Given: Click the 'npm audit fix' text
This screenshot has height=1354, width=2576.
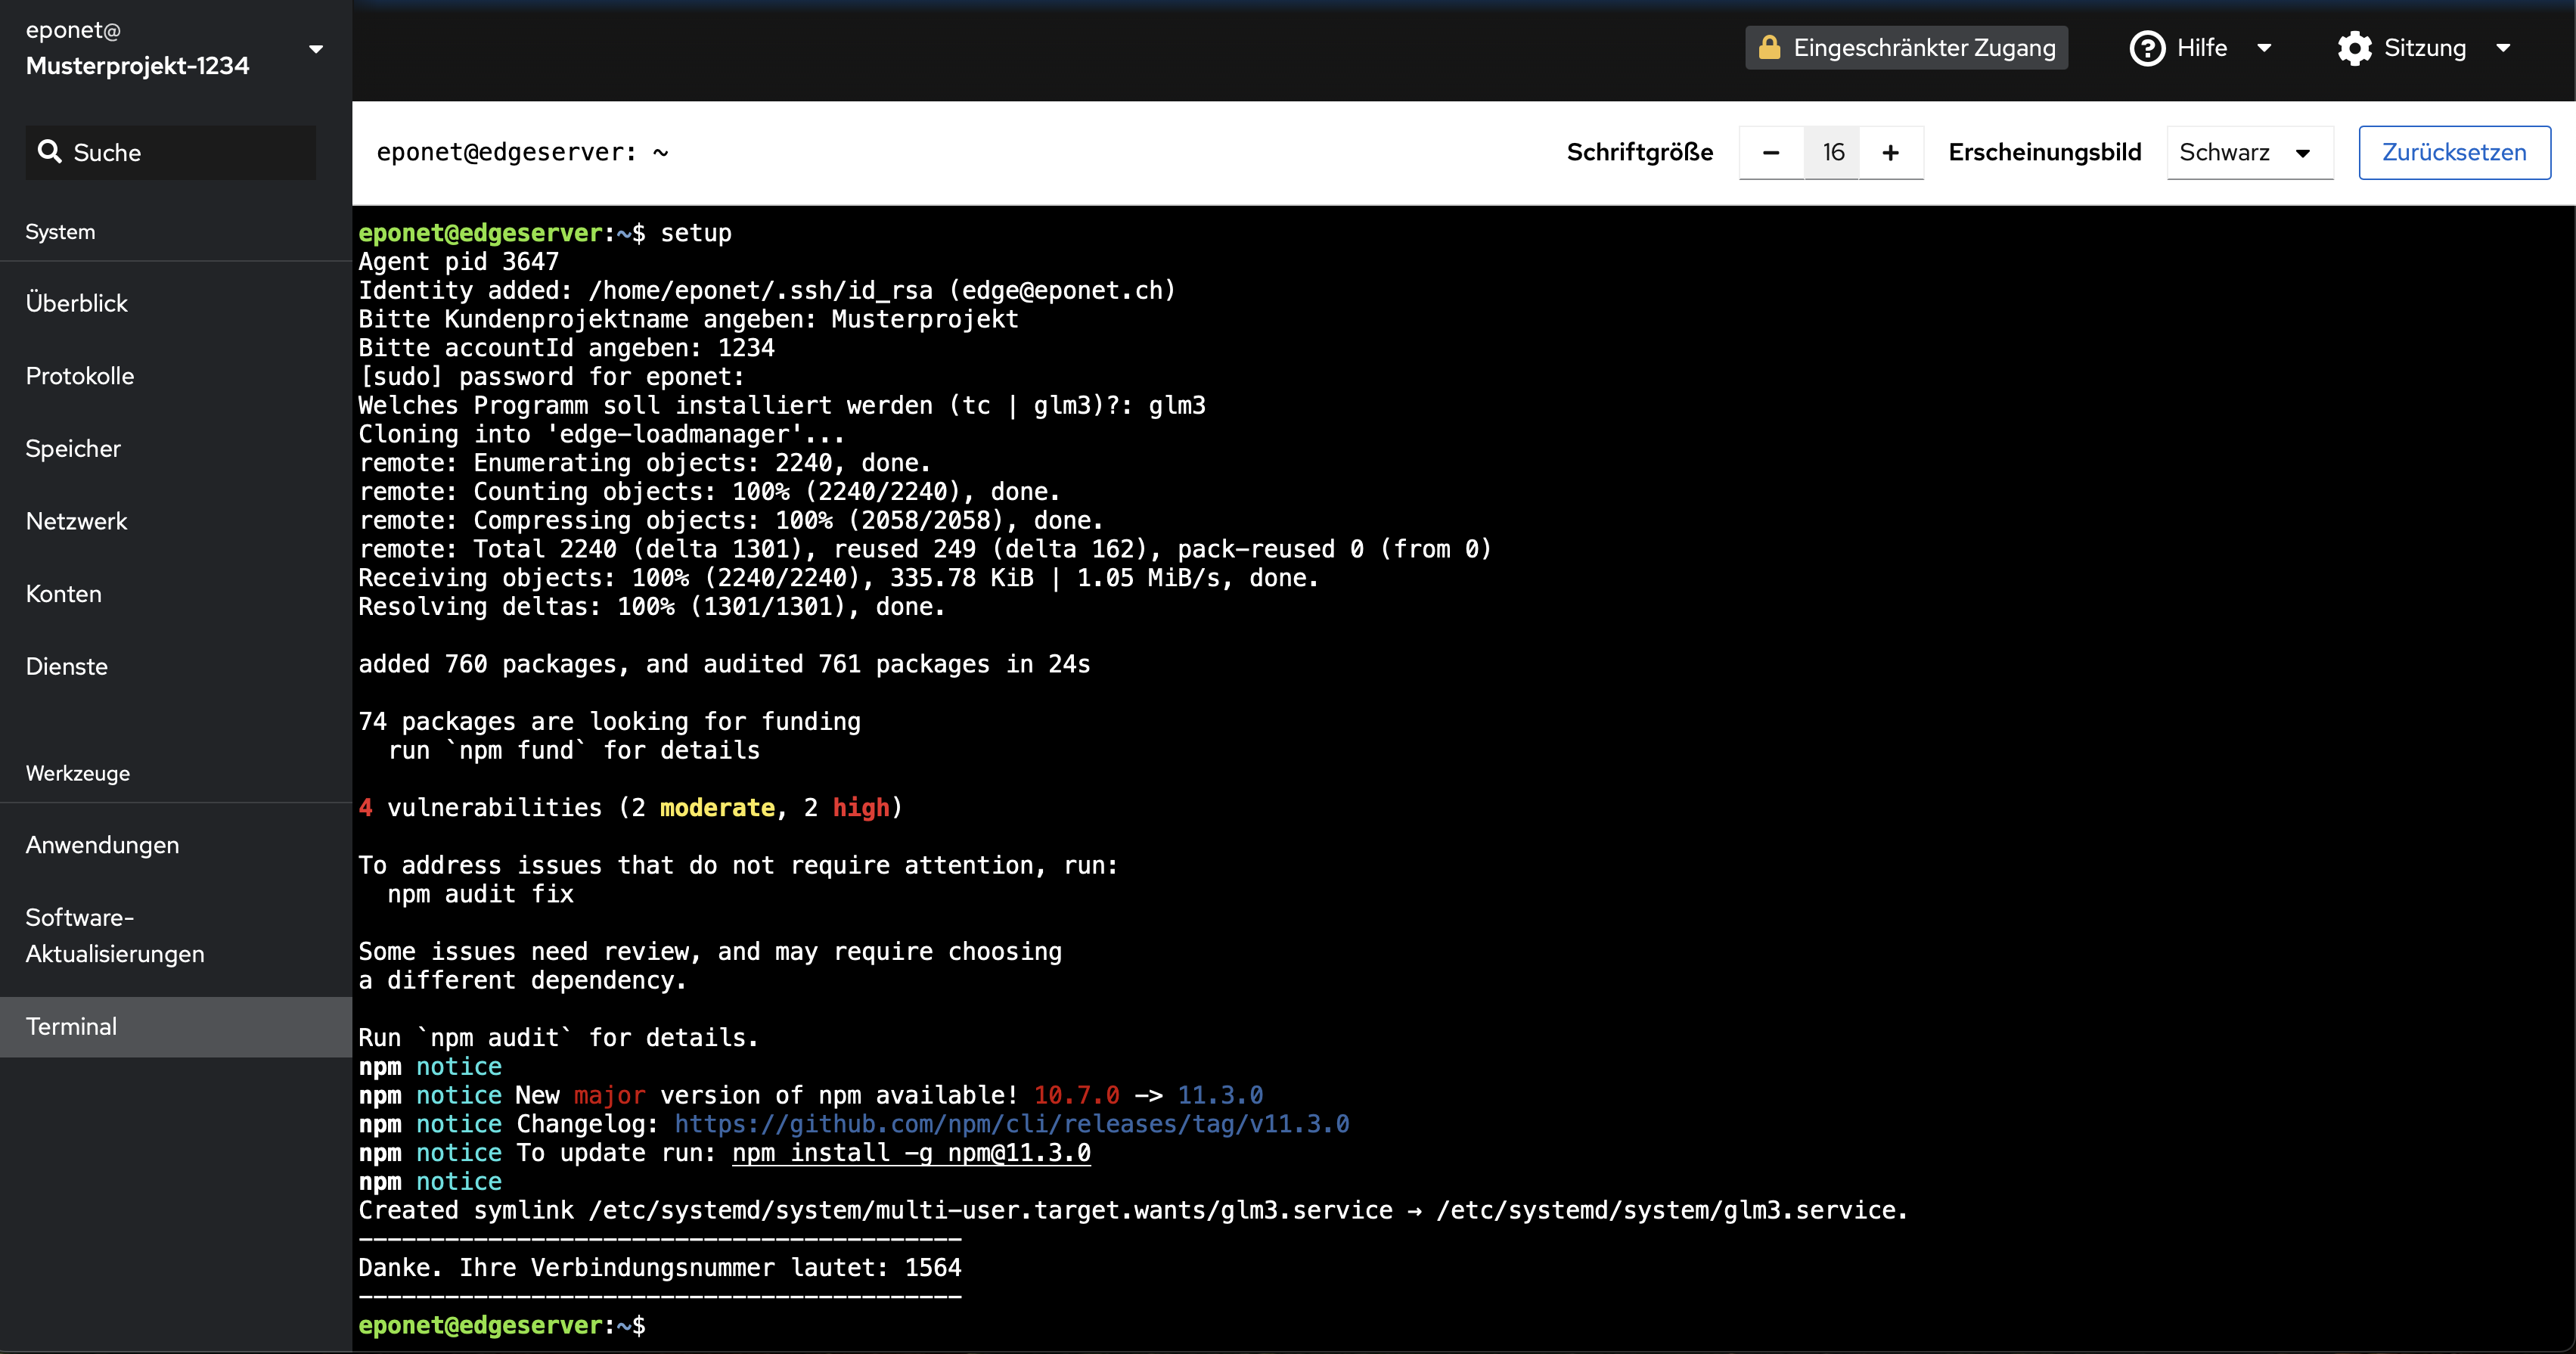Looking at the screenshot, I should (481, 894).
